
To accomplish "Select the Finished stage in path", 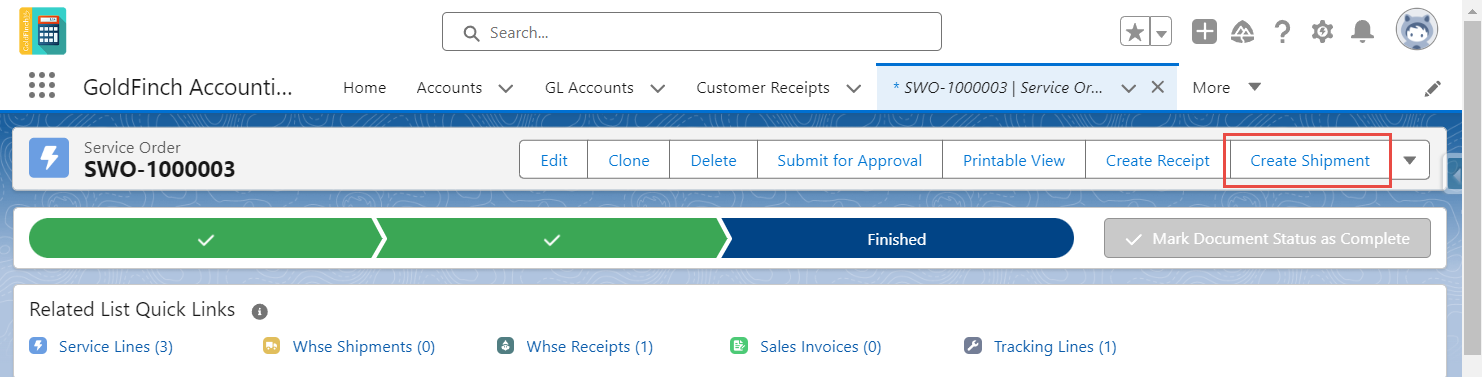I will click(896, 239).
